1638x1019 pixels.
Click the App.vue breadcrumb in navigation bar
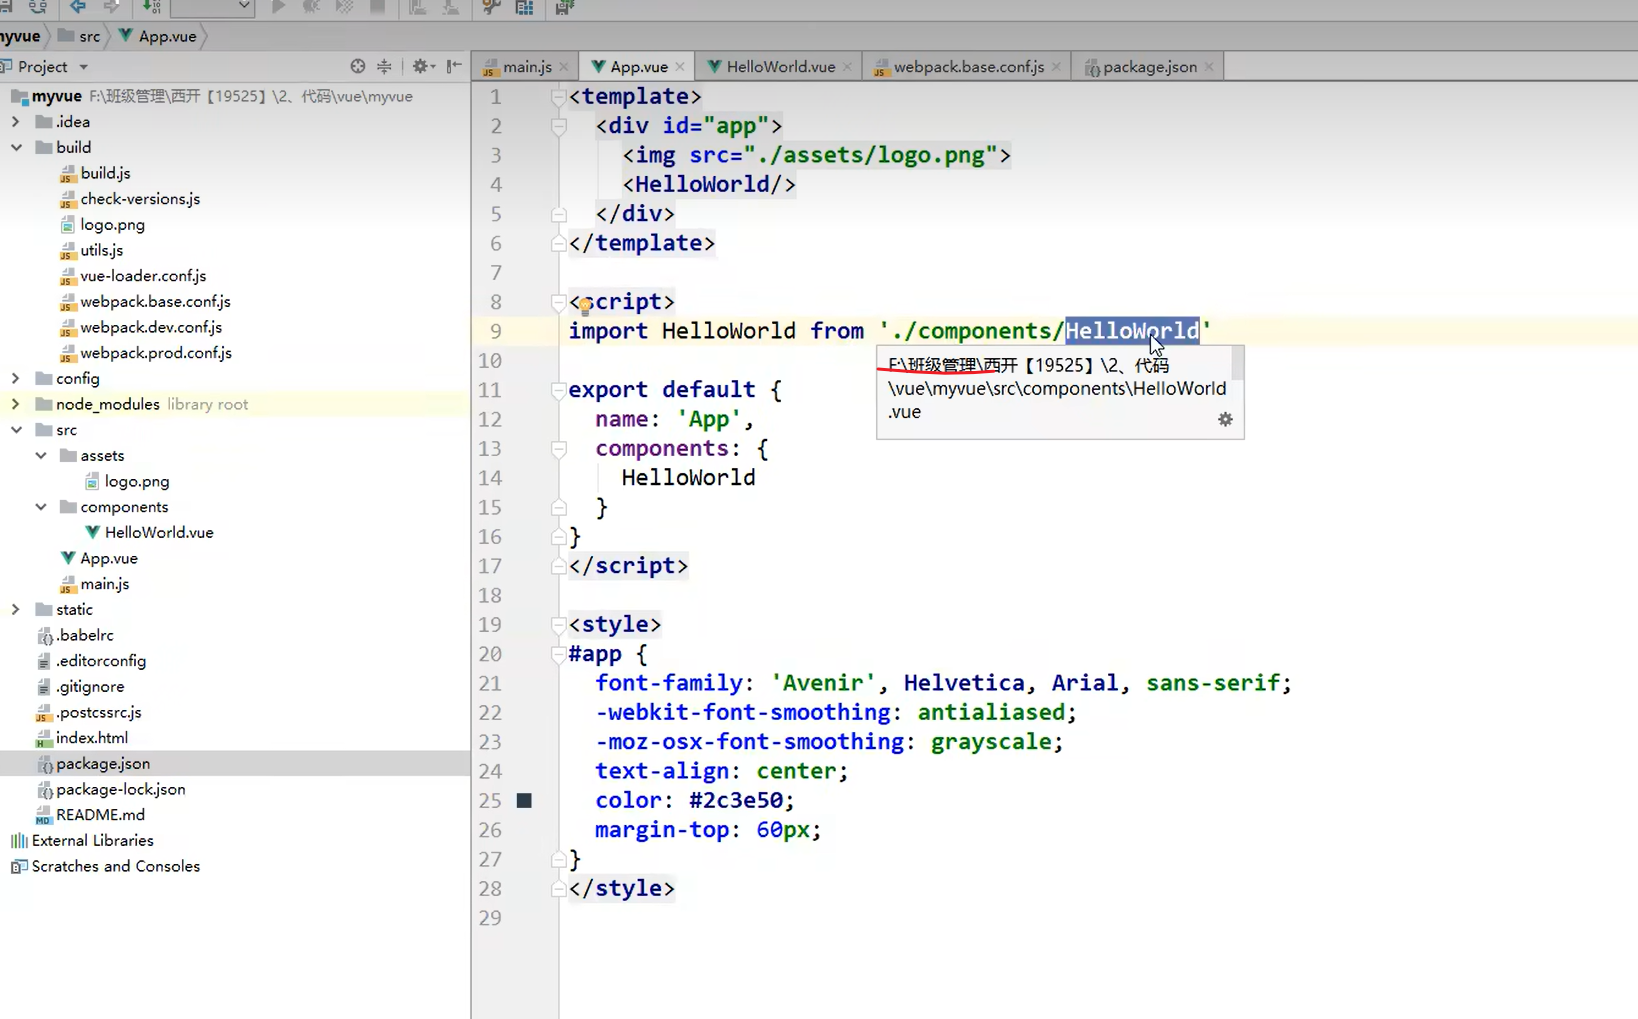[x=158, y=36]
